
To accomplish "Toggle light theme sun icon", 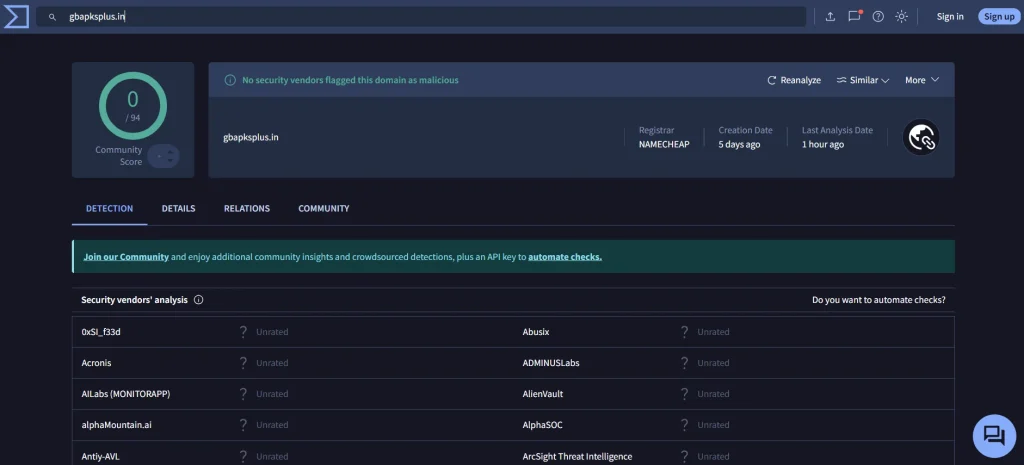I will coord(901,17).
